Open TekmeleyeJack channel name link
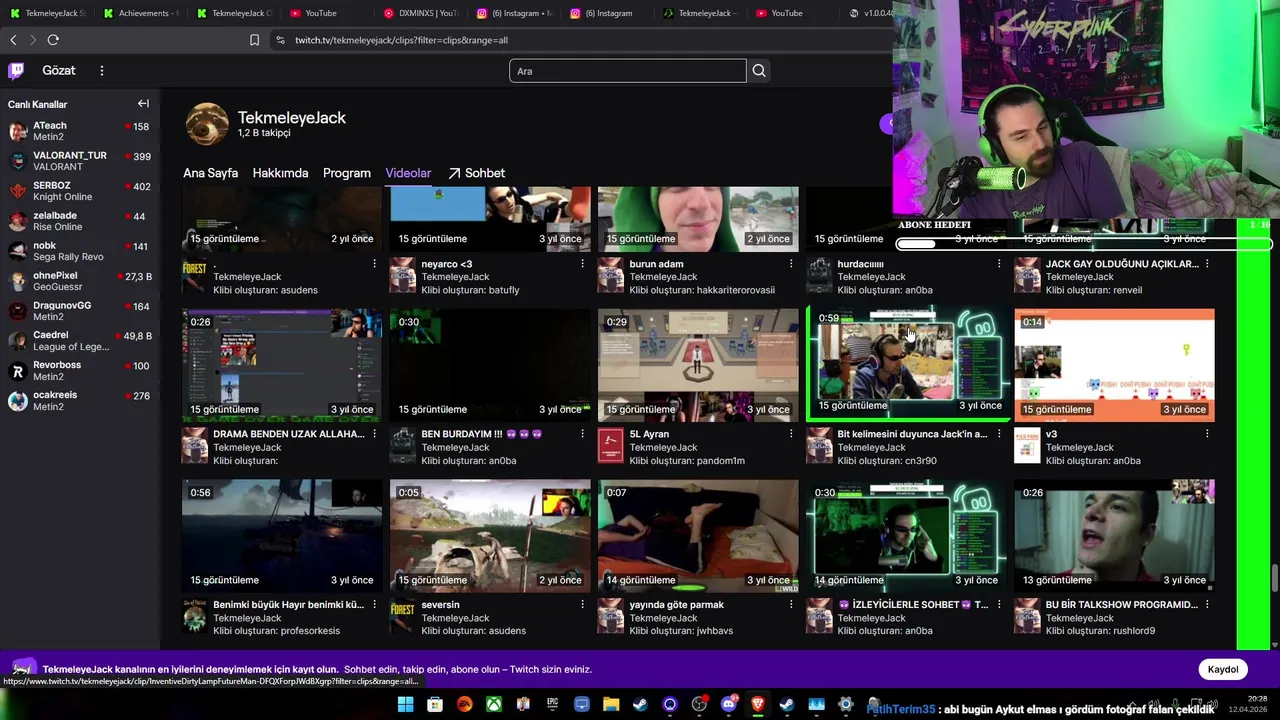The height and width of the screenshot is (720, 1280). pos(292,117)
